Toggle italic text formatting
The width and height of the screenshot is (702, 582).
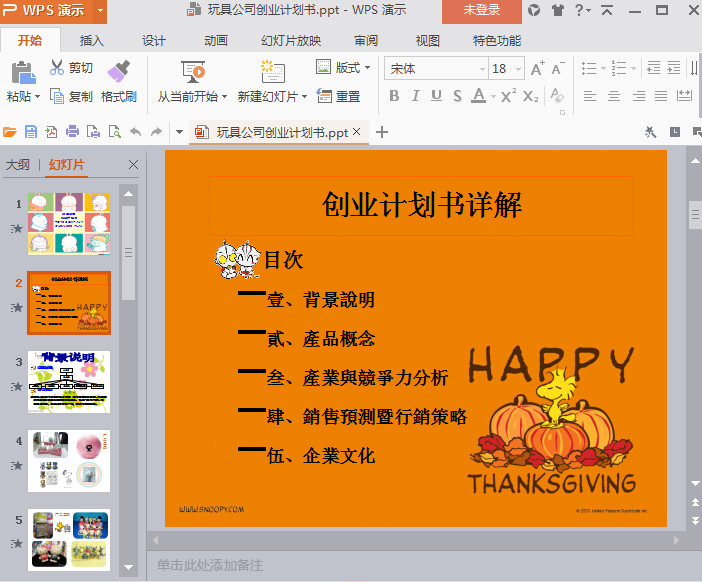click(x=415, y=97)
